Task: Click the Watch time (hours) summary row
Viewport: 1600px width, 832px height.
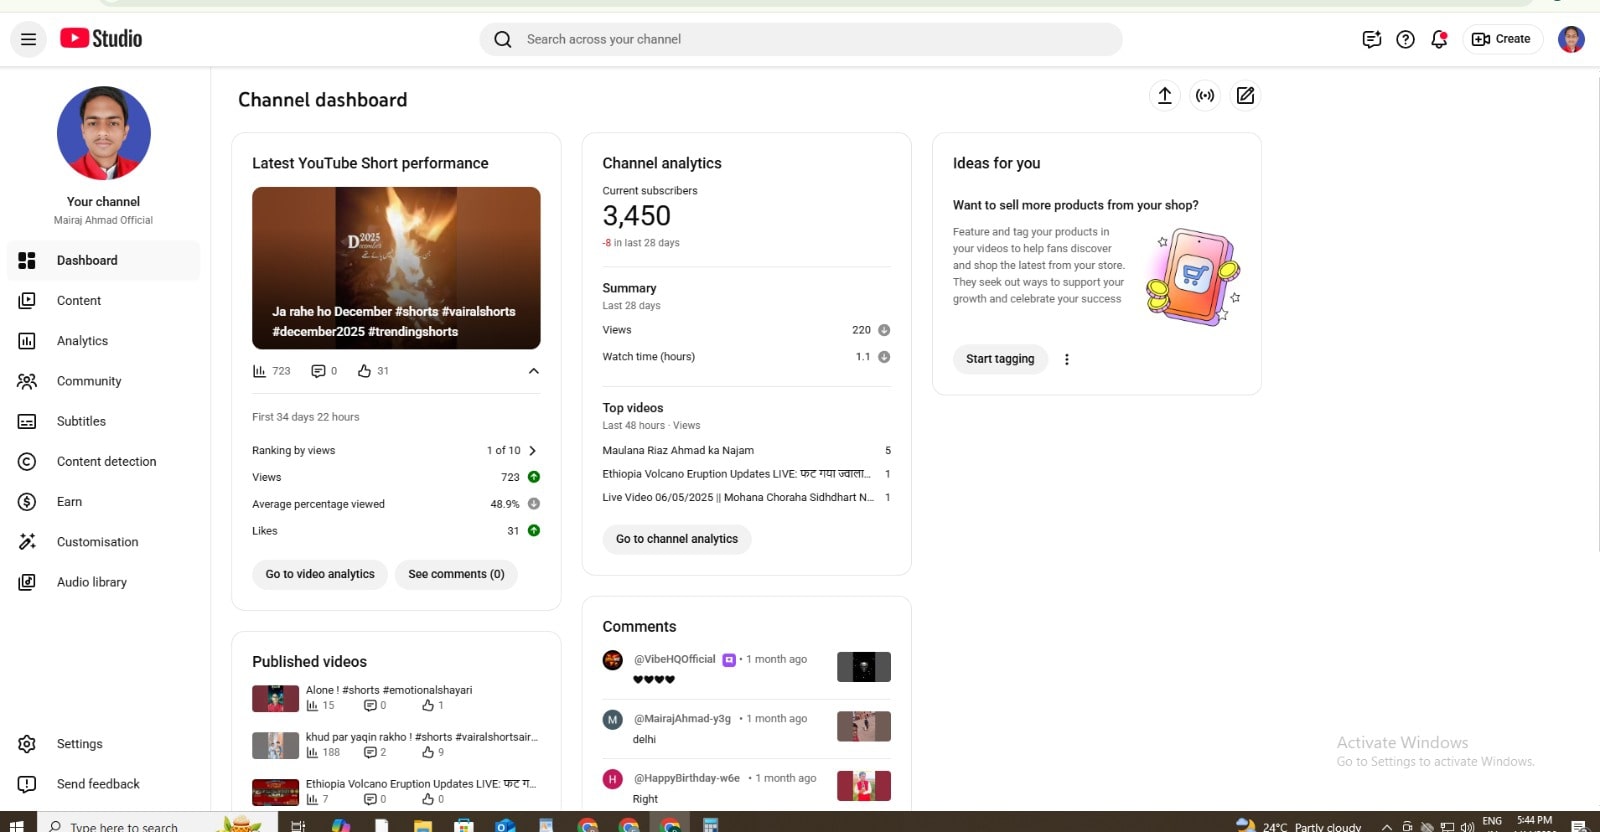Action: [746, 357]
